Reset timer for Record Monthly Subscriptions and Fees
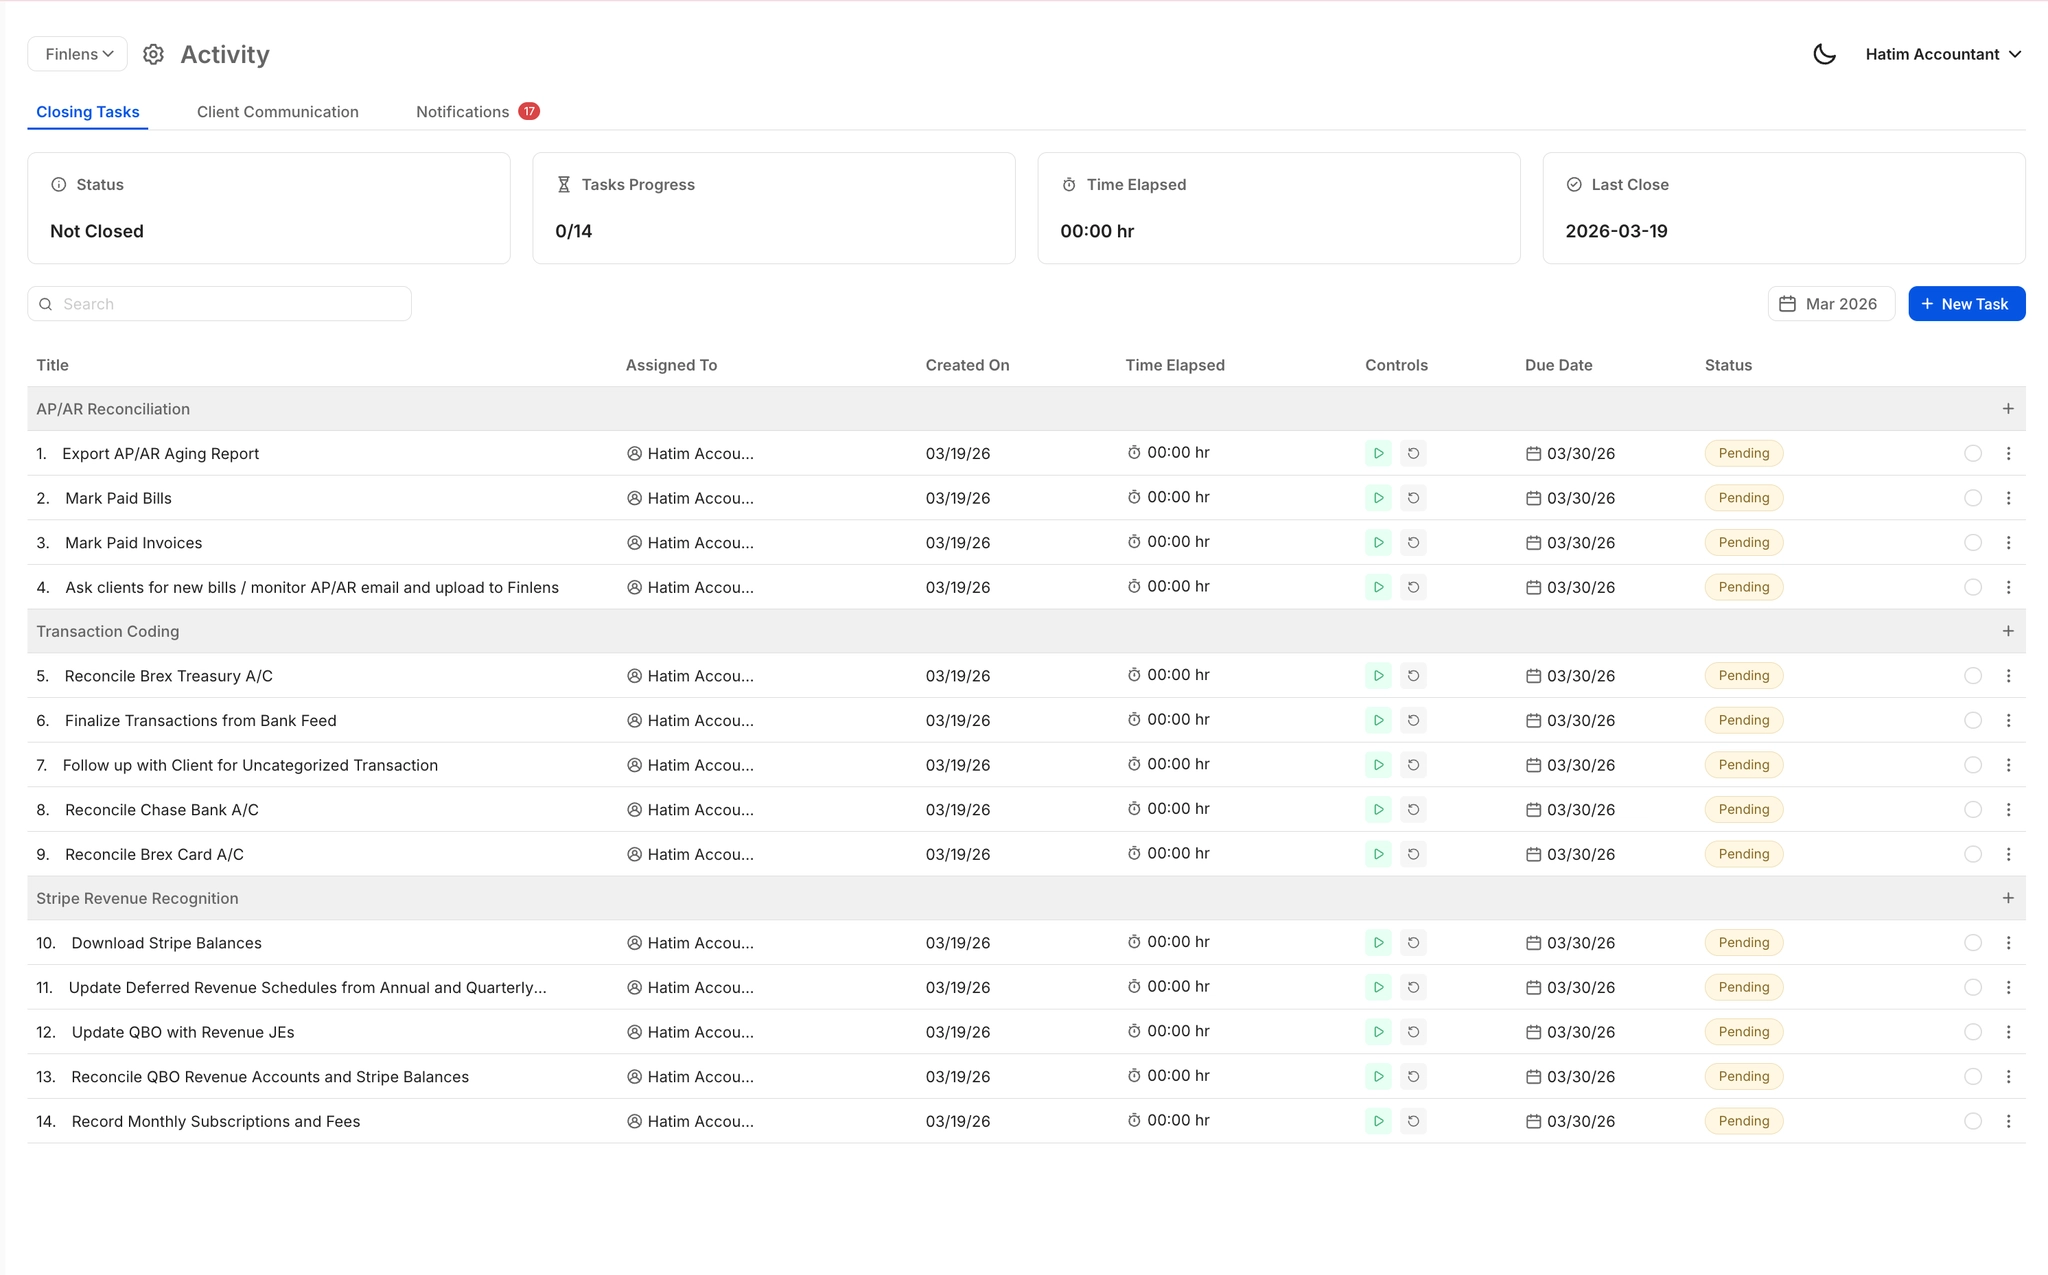2048x1275 pixels. tap(1413, 1121)
